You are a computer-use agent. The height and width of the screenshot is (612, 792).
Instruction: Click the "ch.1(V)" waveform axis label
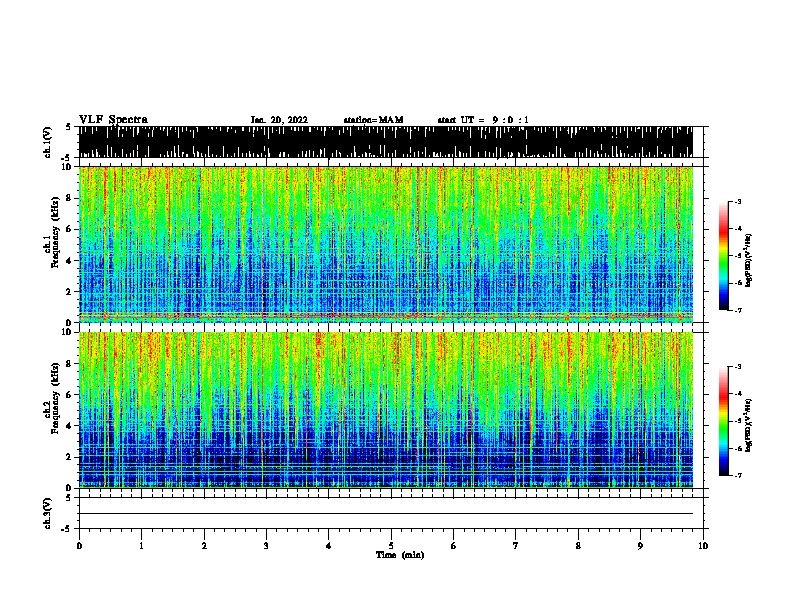(47, 142)
